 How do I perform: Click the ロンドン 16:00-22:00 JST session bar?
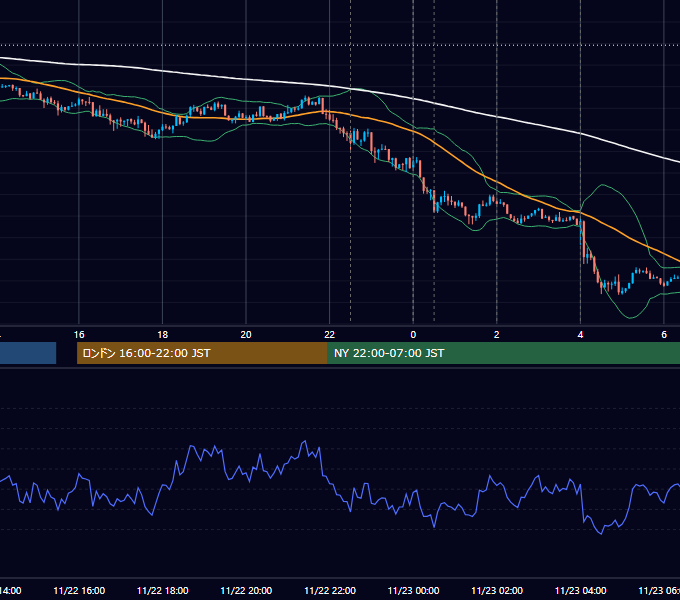[202, 353]
